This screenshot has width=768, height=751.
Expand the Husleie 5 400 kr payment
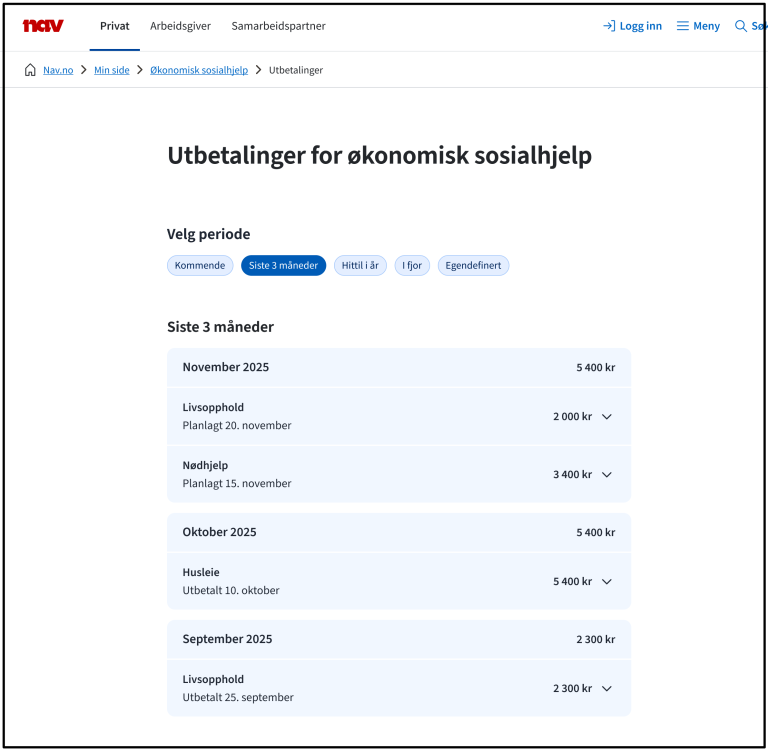(606, 582)
